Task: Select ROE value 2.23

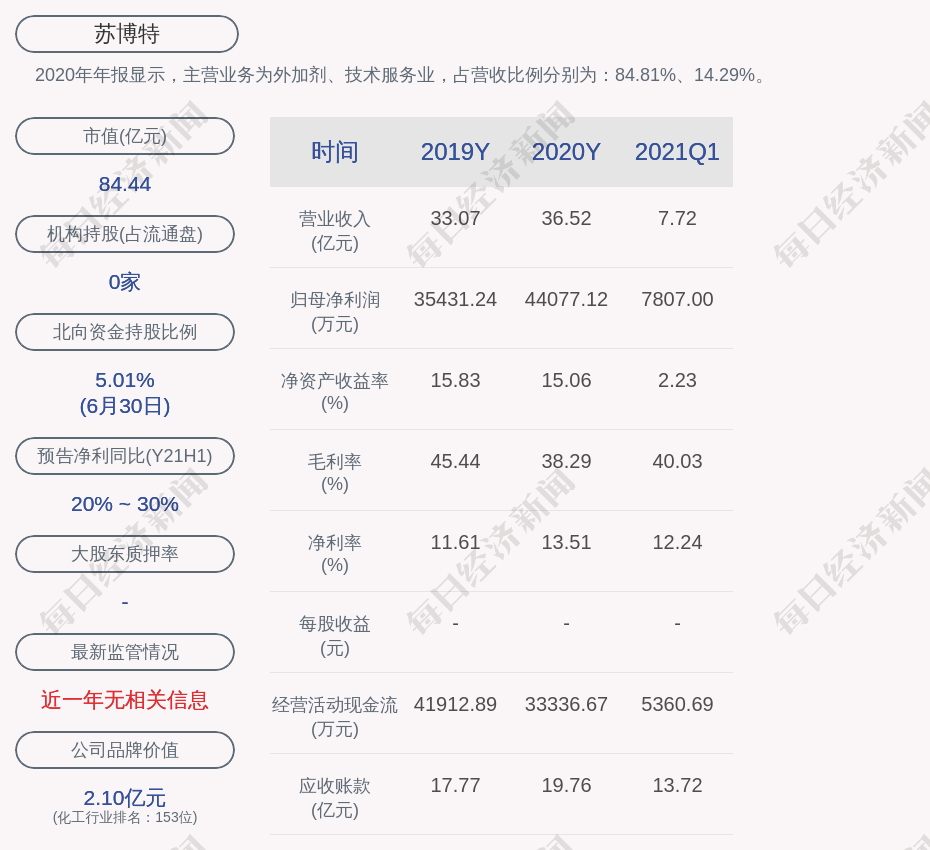Action: [x=677, y=380]
